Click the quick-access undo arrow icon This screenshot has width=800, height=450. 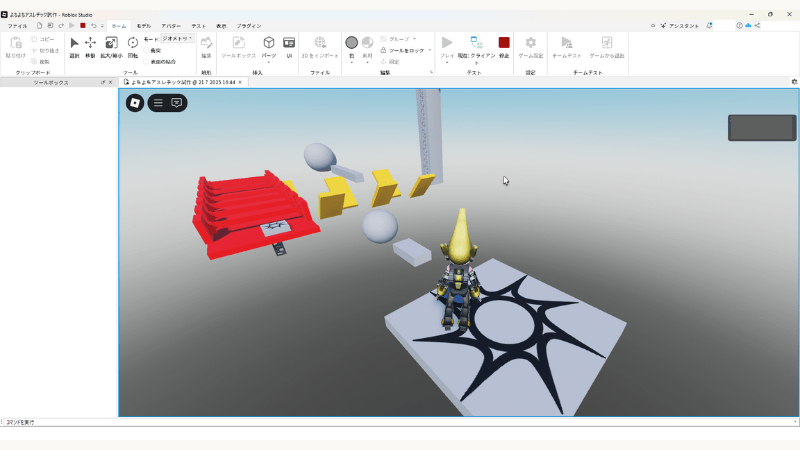[x=93, y=26]
